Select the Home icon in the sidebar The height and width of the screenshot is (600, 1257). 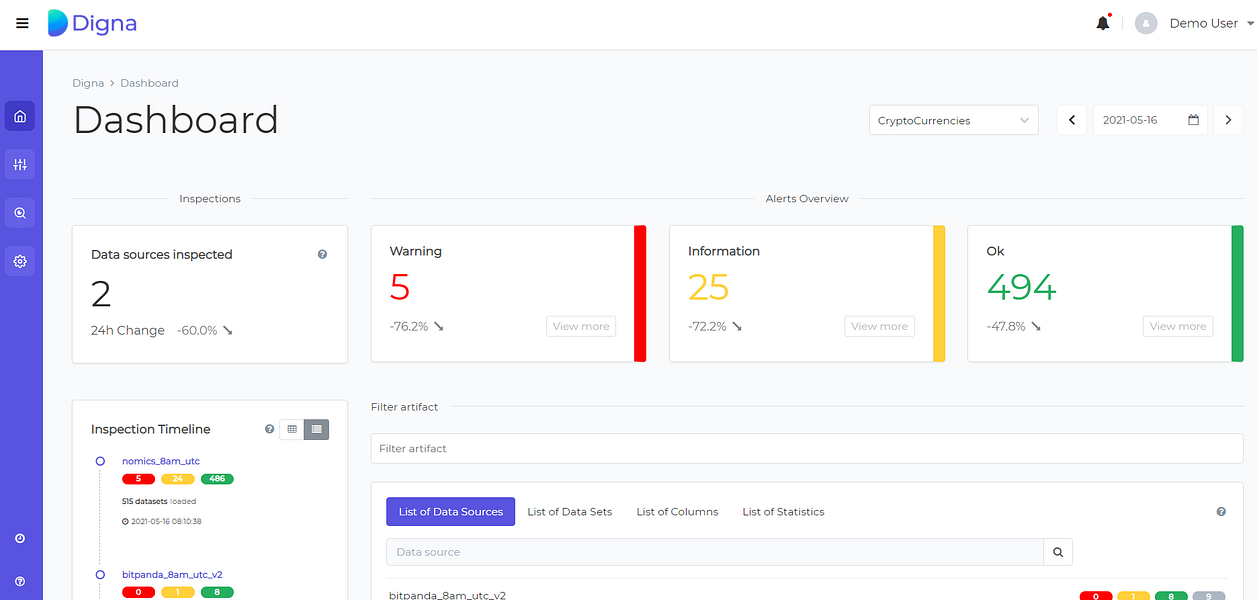pyautogui.click(x=20, y=116)
